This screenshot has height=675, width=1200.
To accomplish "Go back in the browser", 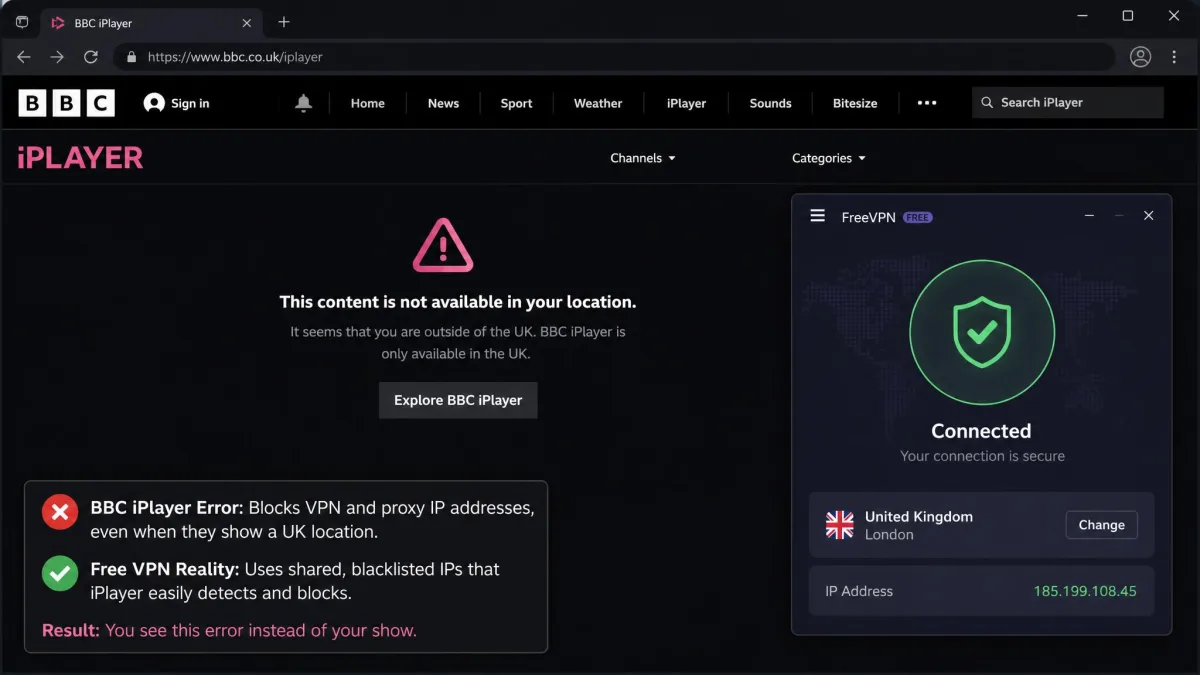I will (x=24, y=57).
